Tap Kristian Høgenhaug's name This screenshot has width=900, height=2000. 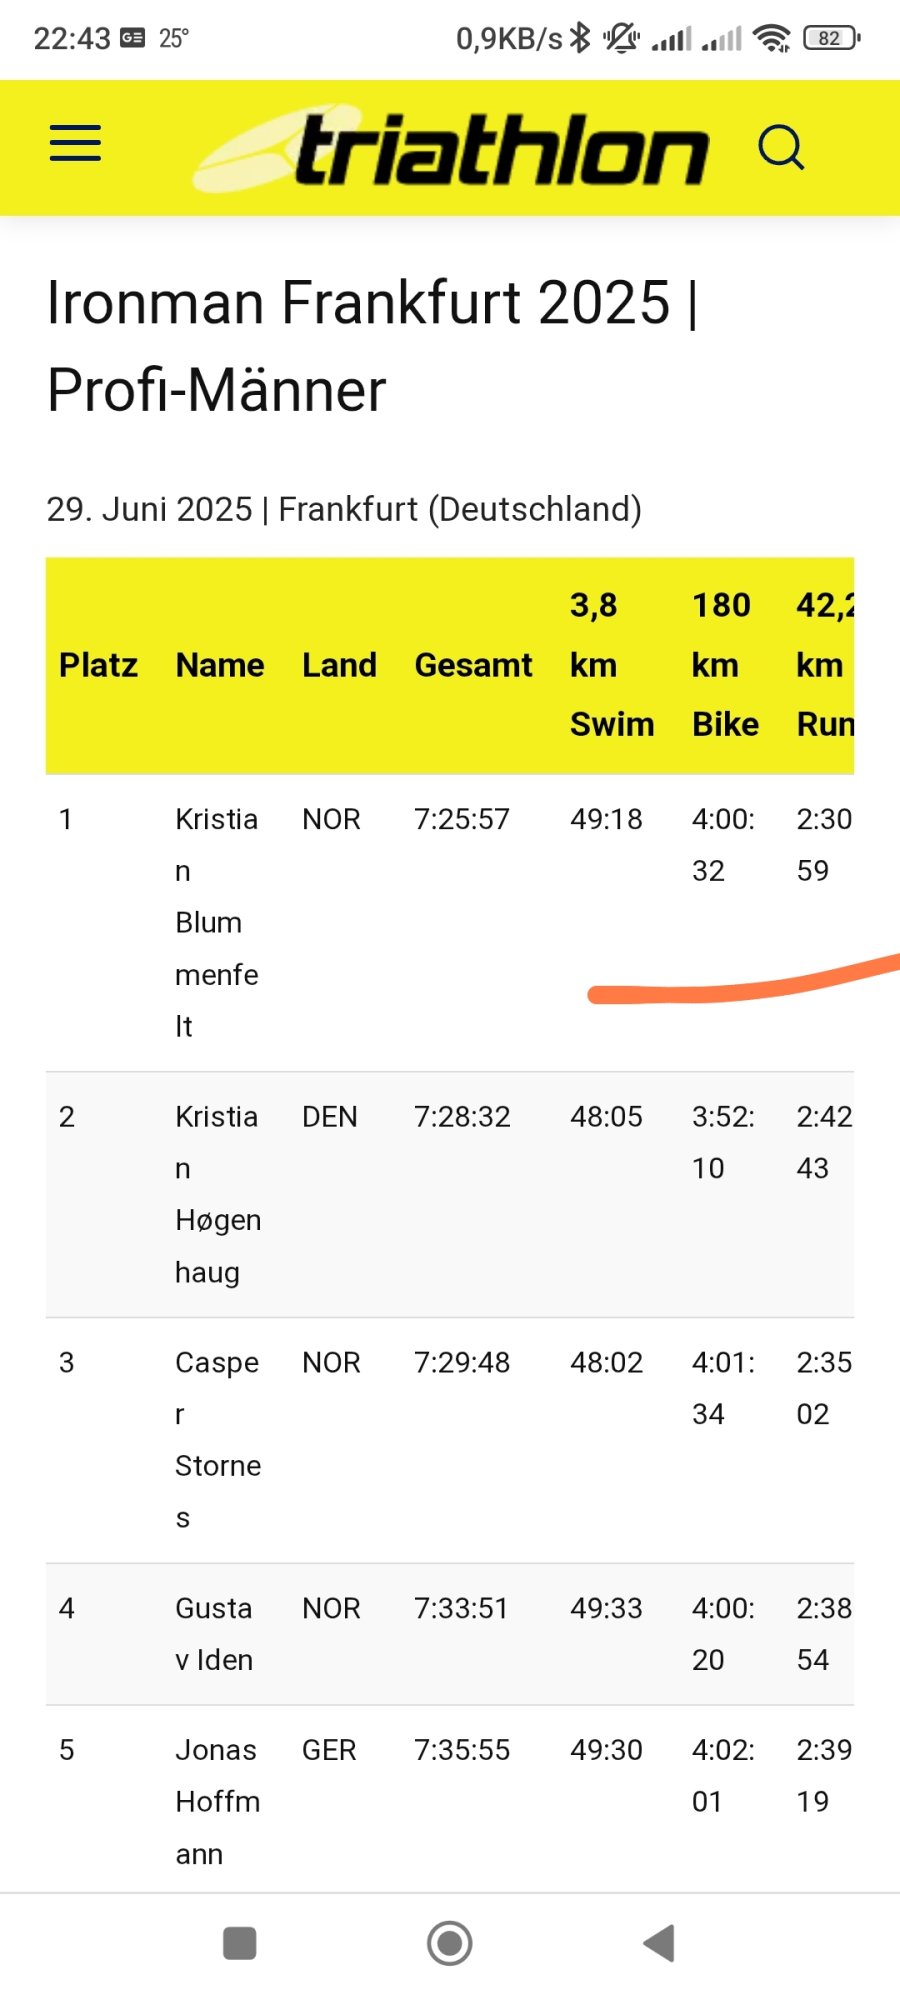(218, 1194)
